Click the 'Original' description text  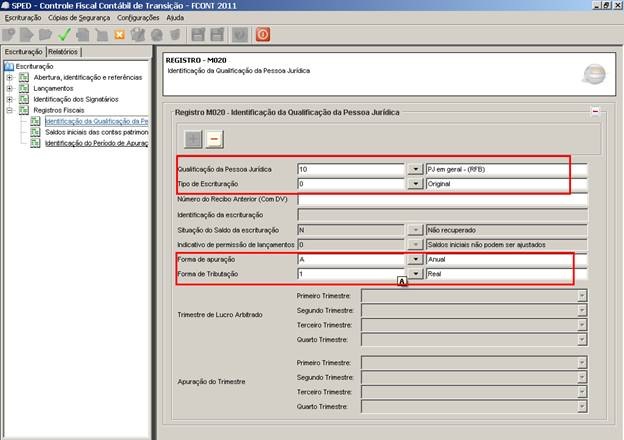point(439,184)
